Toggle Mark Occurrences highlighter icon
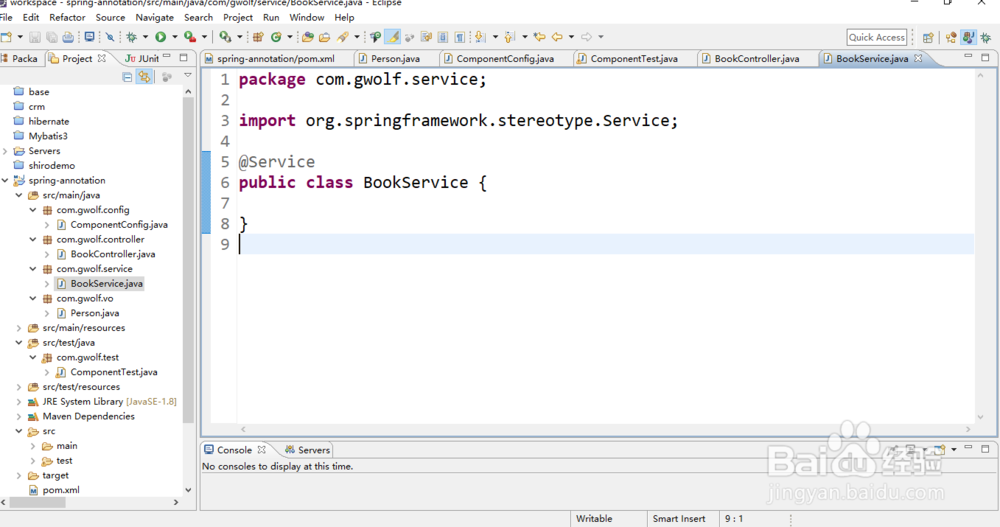This screenshot has height=527, width=1000. [x=393, y=37]
